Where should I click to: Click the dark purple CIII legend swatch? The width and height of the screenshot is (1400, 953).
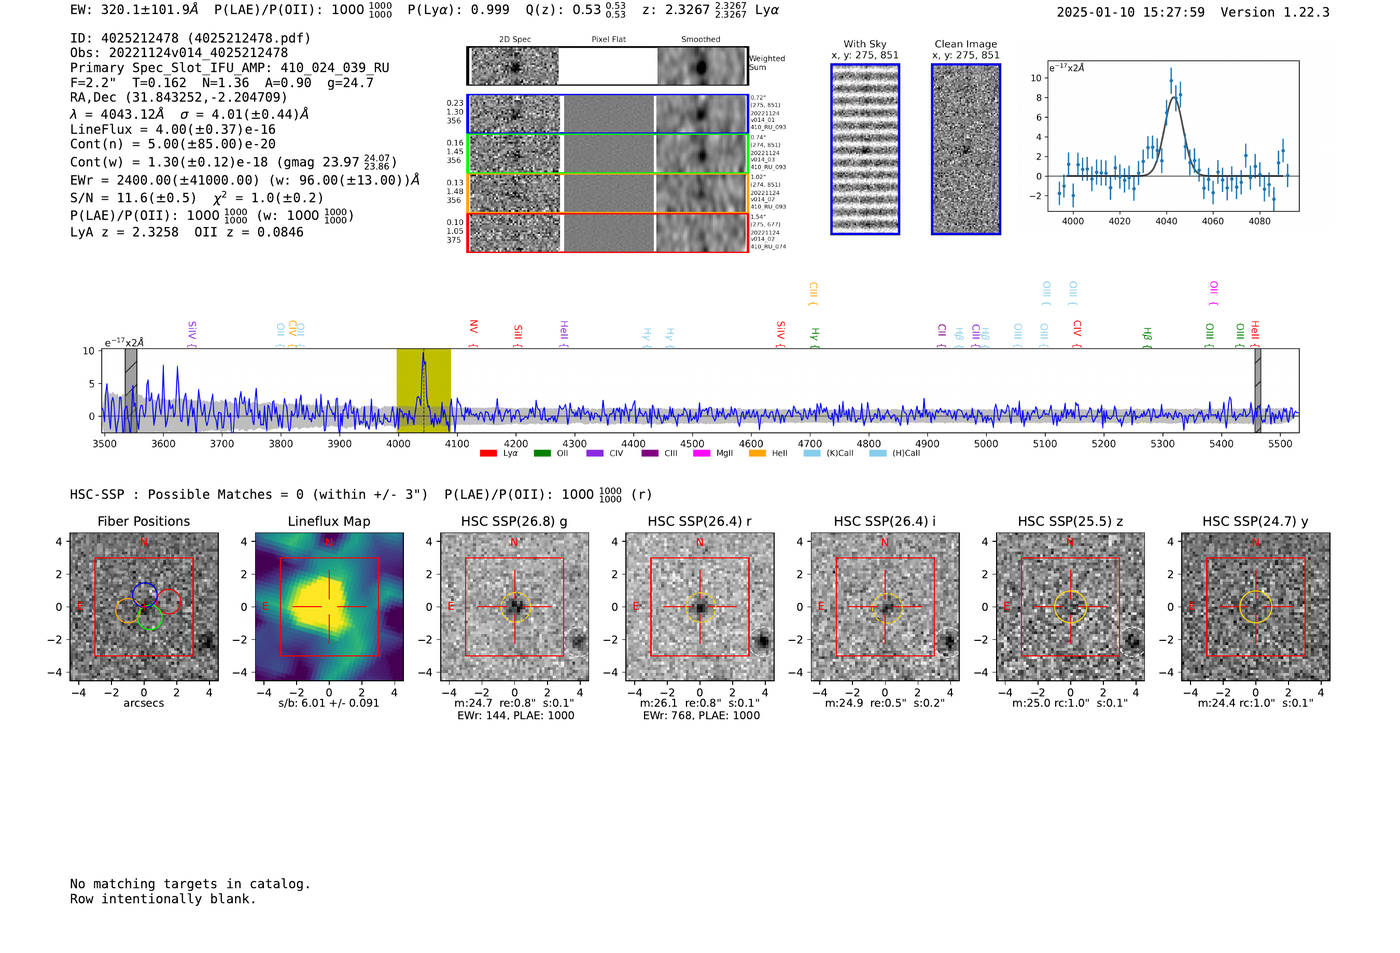tap(650, 454)
